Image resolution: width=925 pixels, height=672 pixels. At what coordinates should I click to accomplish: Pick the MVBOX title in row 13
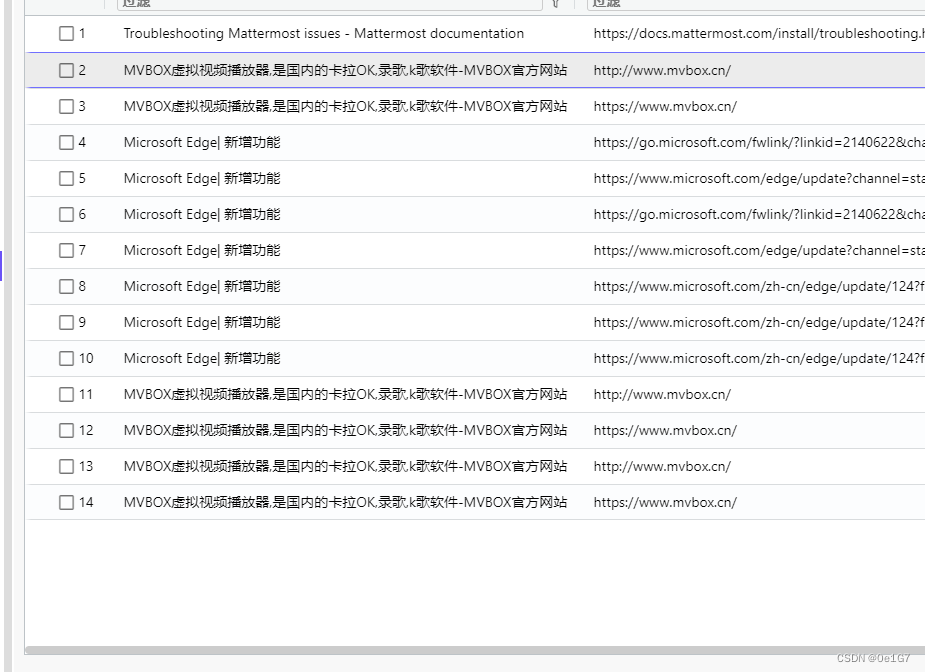click(345, 467)
